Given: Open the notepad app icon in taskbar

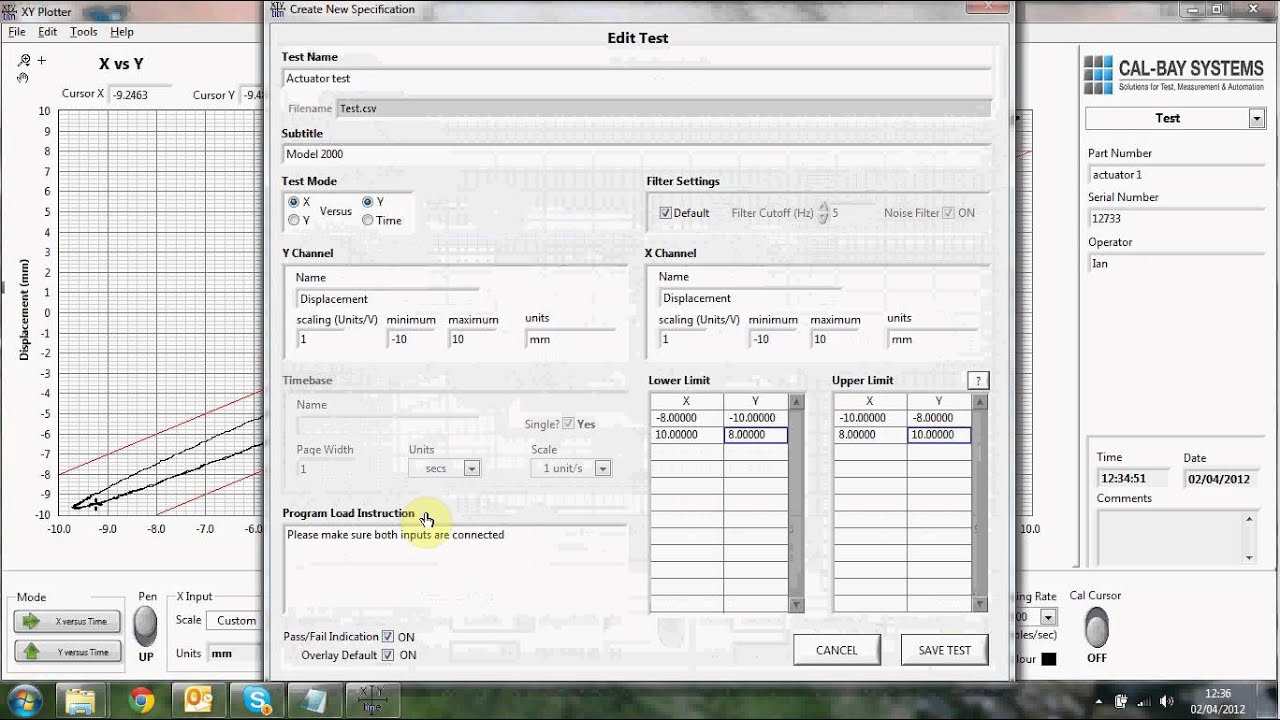Looking at the screenshot, I should click(313, 699).
